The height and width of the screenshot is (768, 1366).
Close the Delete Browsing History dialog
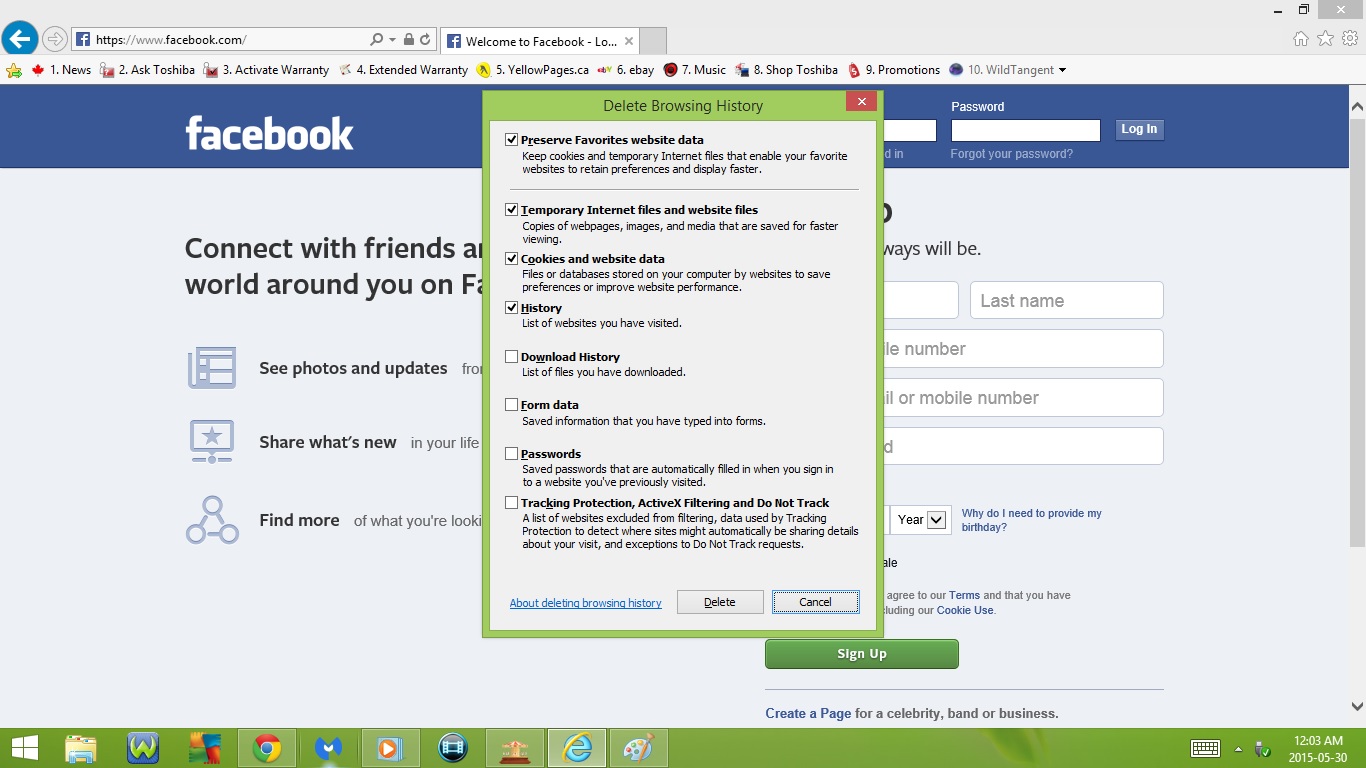coord(861,101)
